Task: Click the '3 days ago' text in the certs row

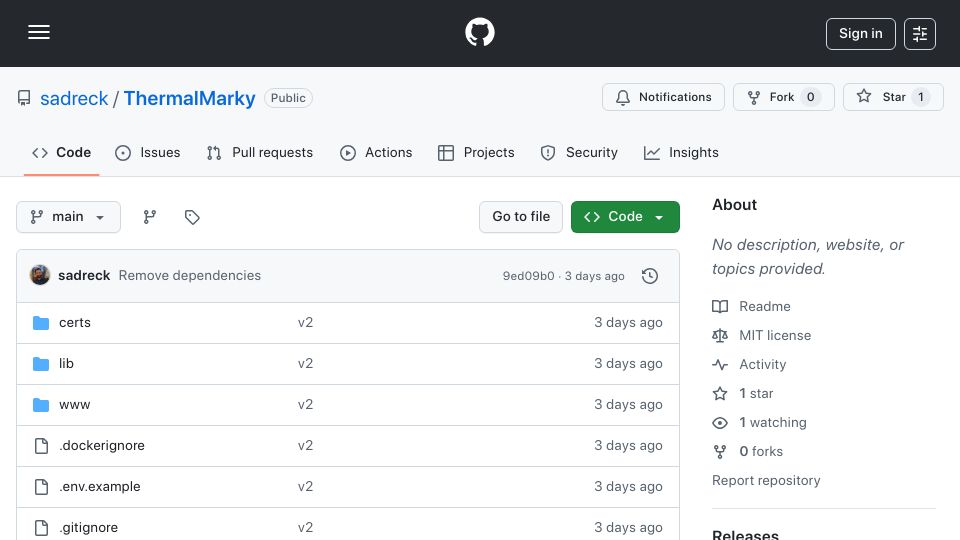Action: (628, 323)
